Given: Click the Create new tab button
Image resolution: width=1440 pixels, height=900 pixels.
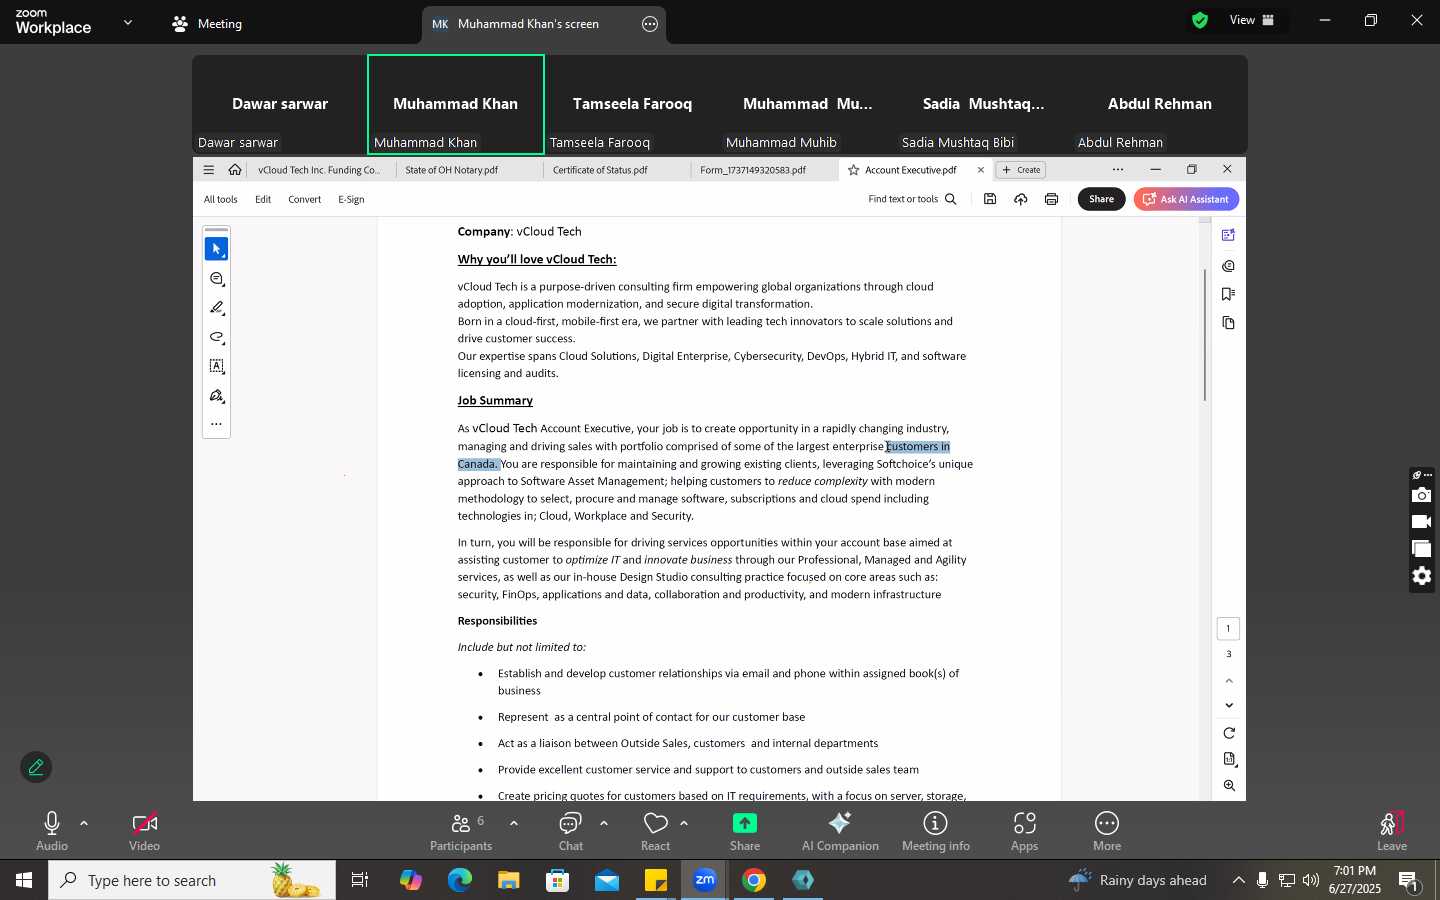Looking at the screenshot, I should point(1022,170).
